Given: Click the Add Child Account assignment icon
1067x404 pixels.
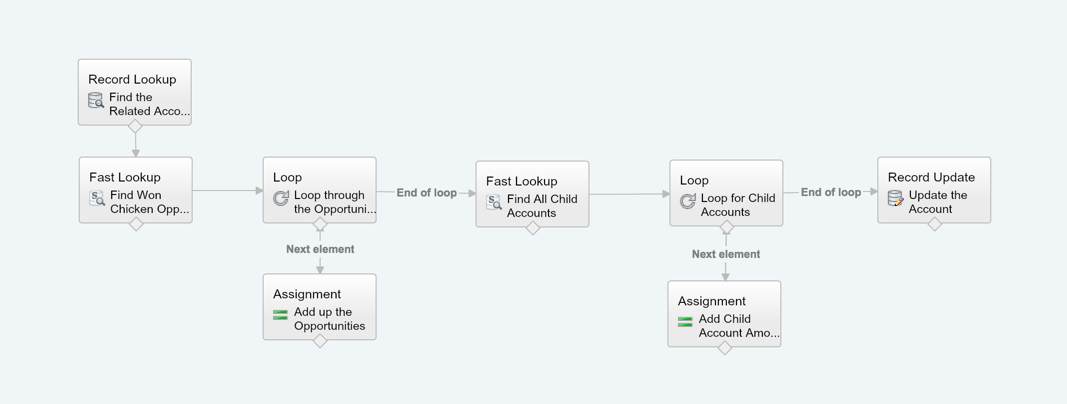Looking at the screenshot, I should tap(685, 322).
